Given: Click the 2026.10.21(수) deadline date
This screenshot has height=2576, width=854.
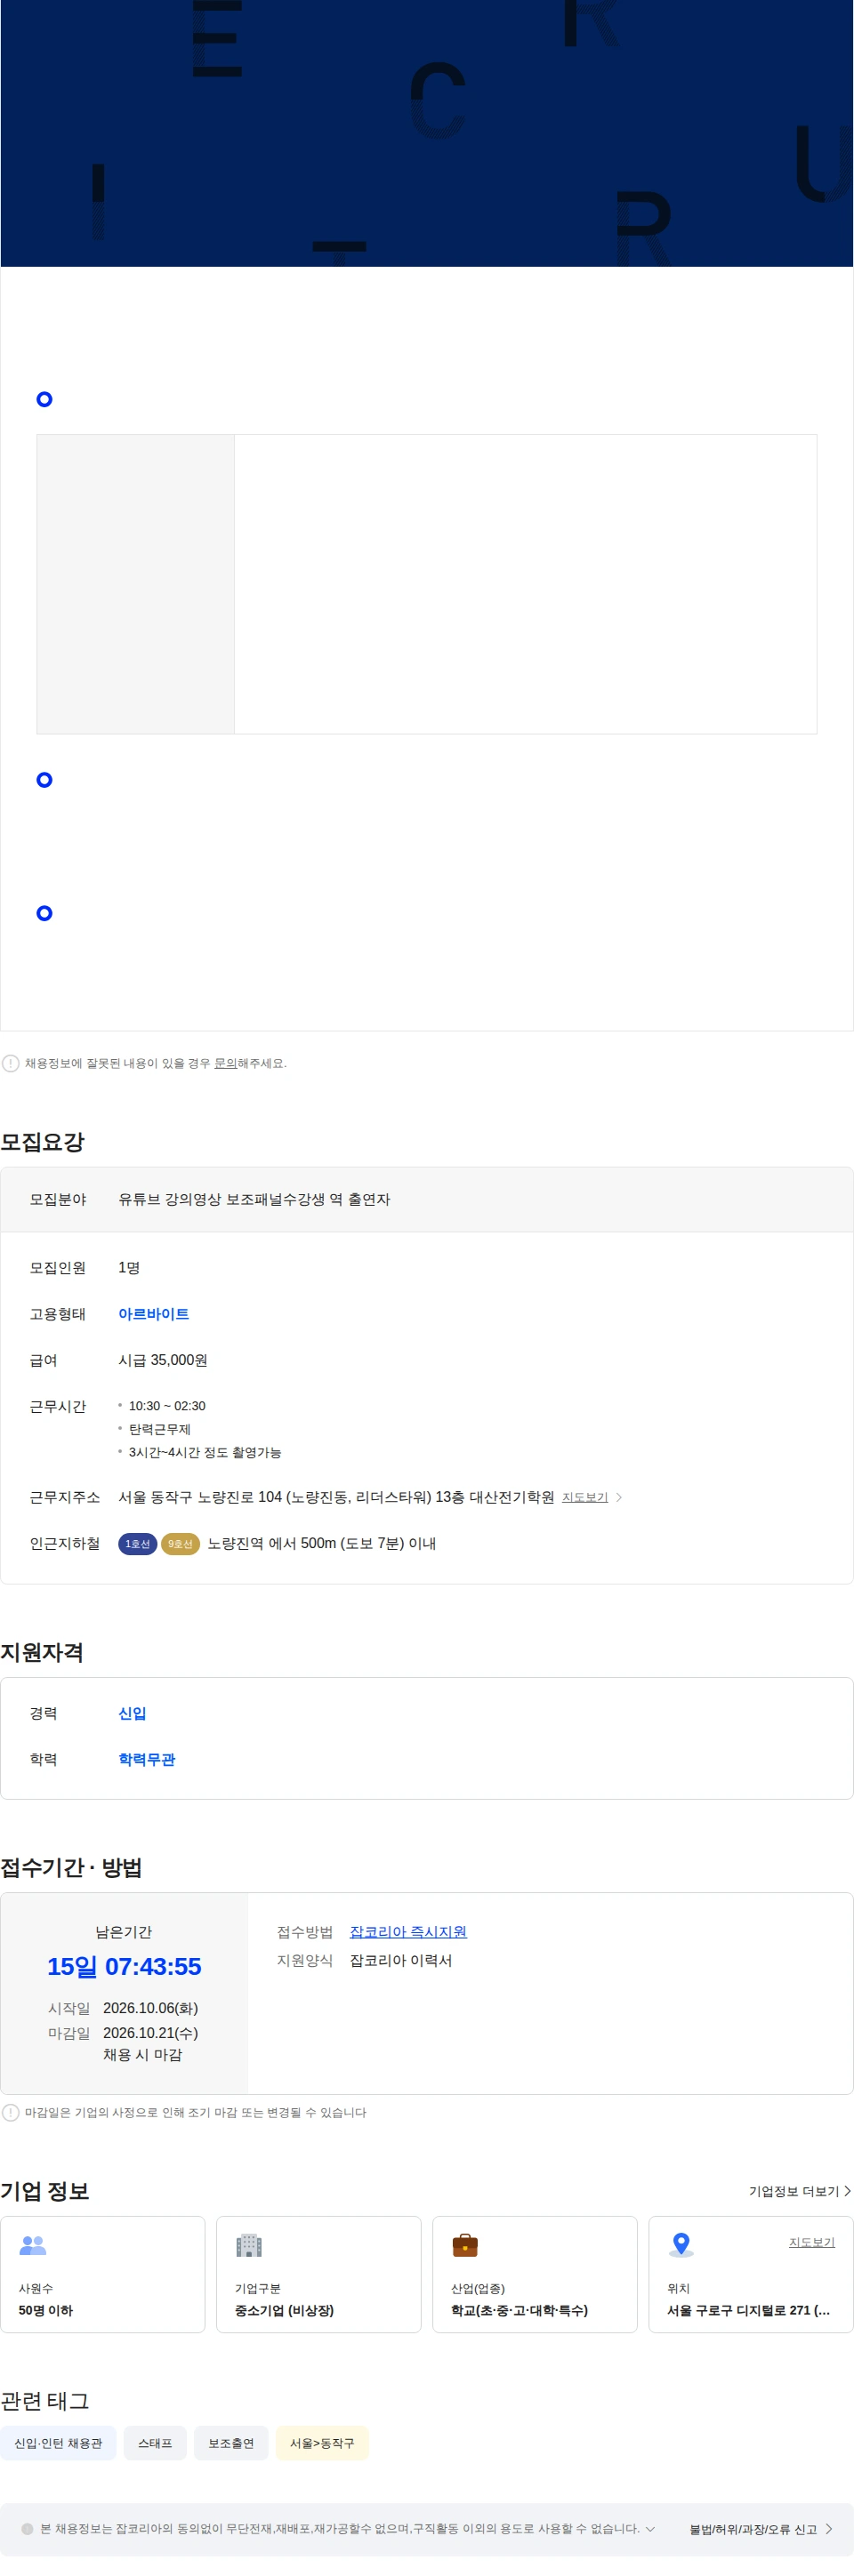Looking at the screenshot, I should pos(150,2033).
